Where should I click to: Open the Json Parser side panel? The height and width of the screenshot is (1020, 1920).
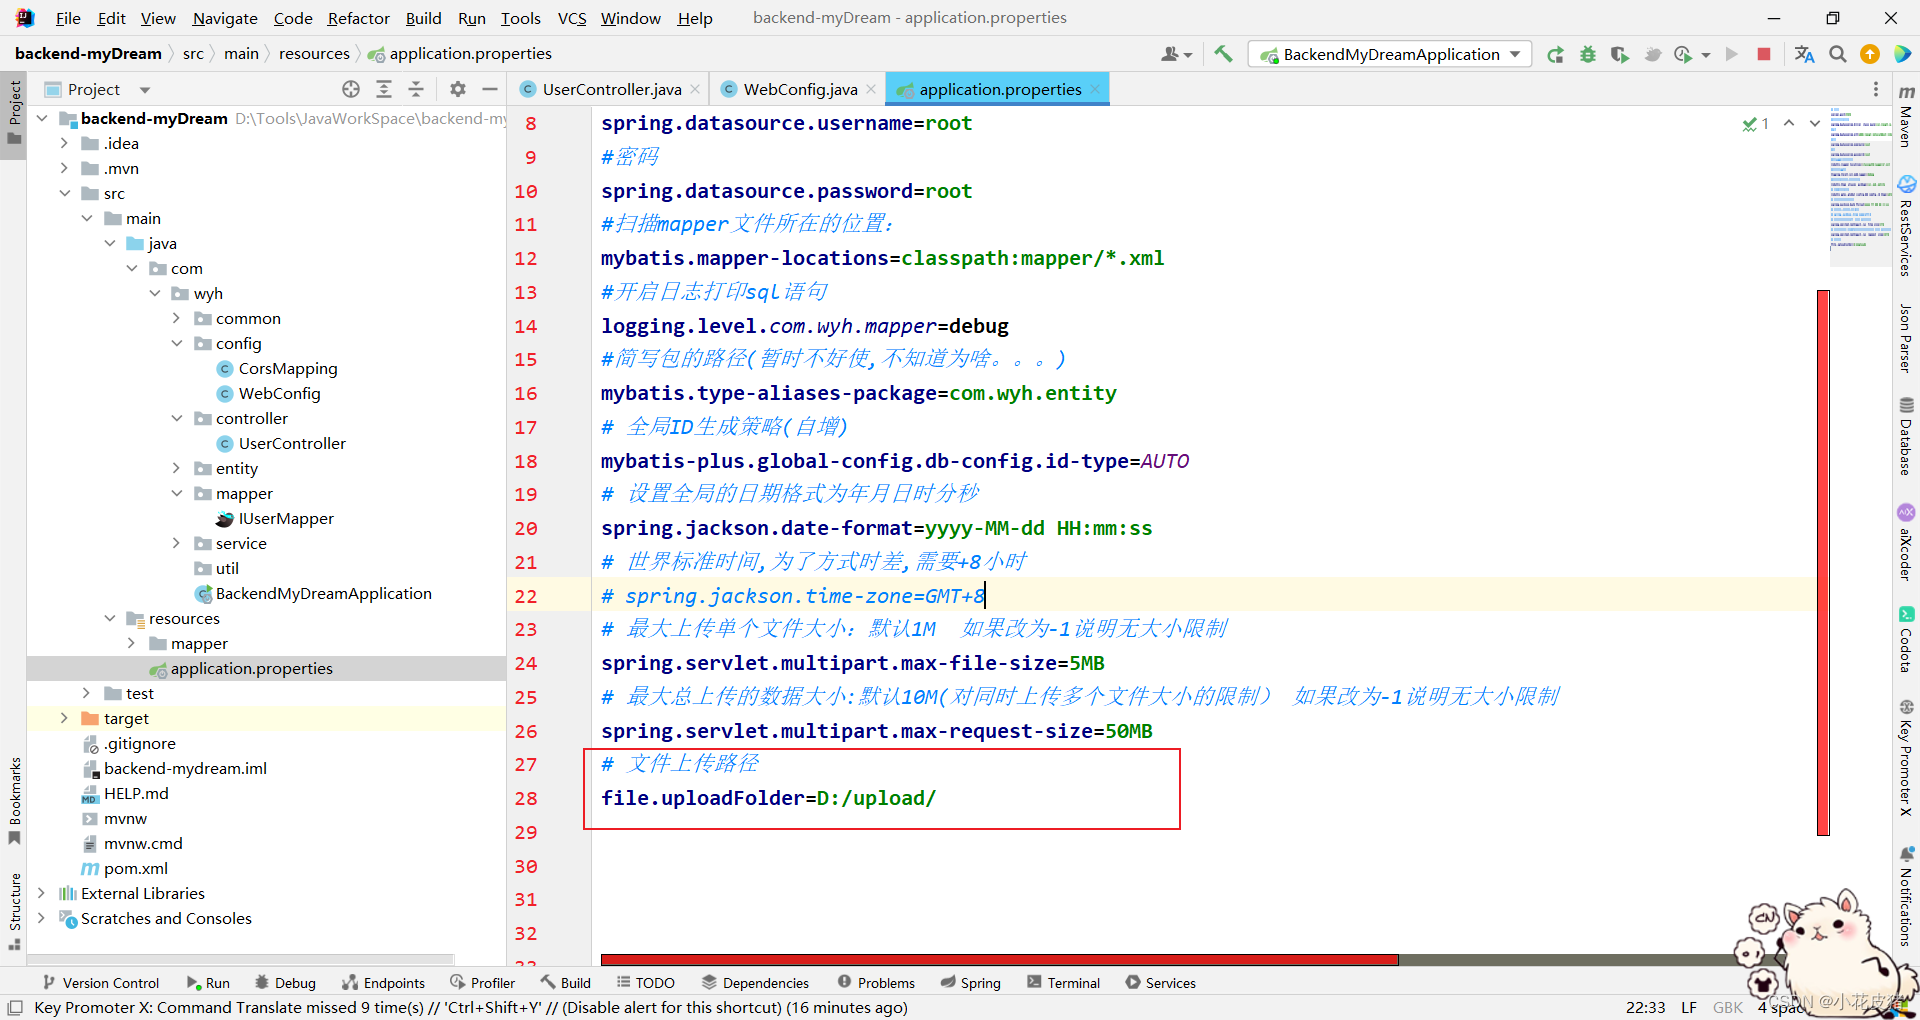point(1906,339)
